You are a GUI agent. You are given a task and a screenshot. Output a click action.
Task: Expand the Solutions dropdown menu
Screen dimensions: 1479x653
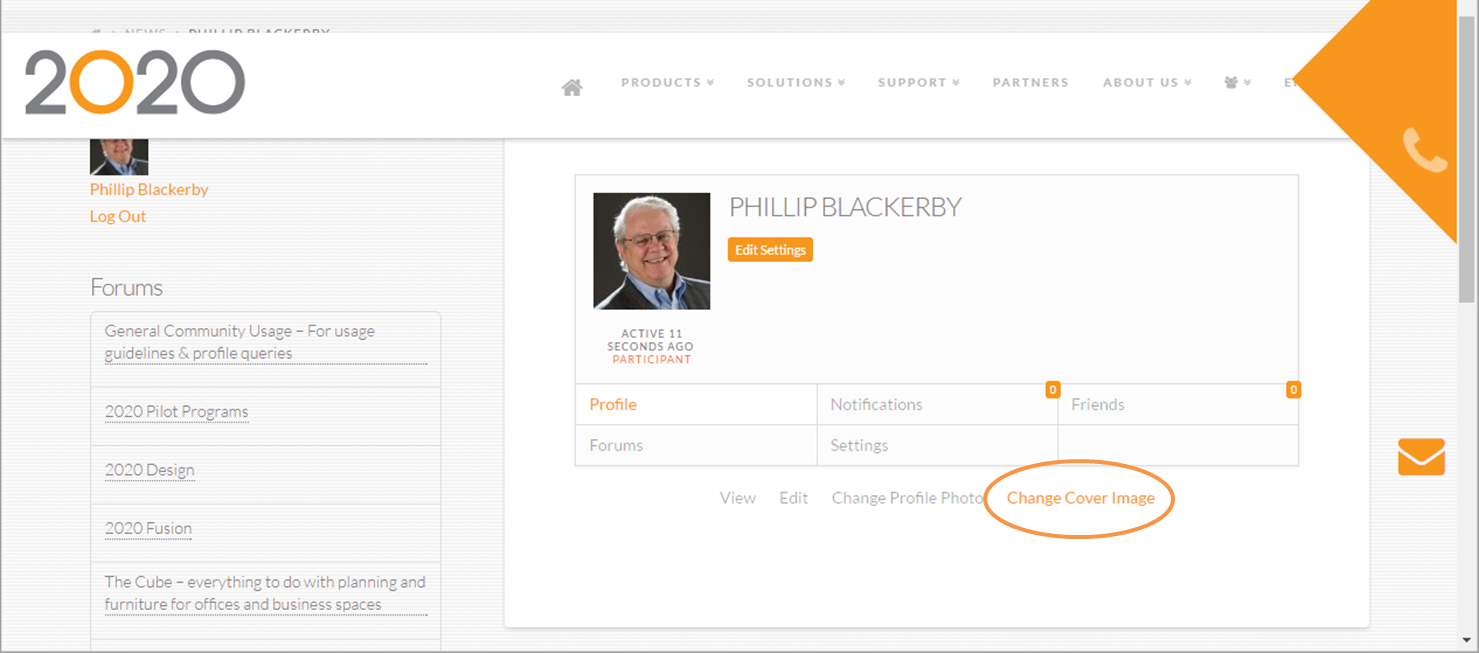[x=795, y=83]
